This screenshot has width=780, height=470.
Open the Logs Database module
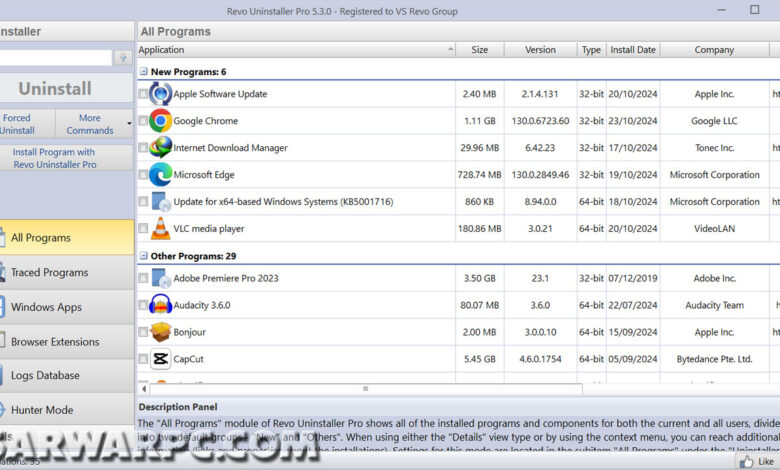pyautogui.click(x=67, y=376)
